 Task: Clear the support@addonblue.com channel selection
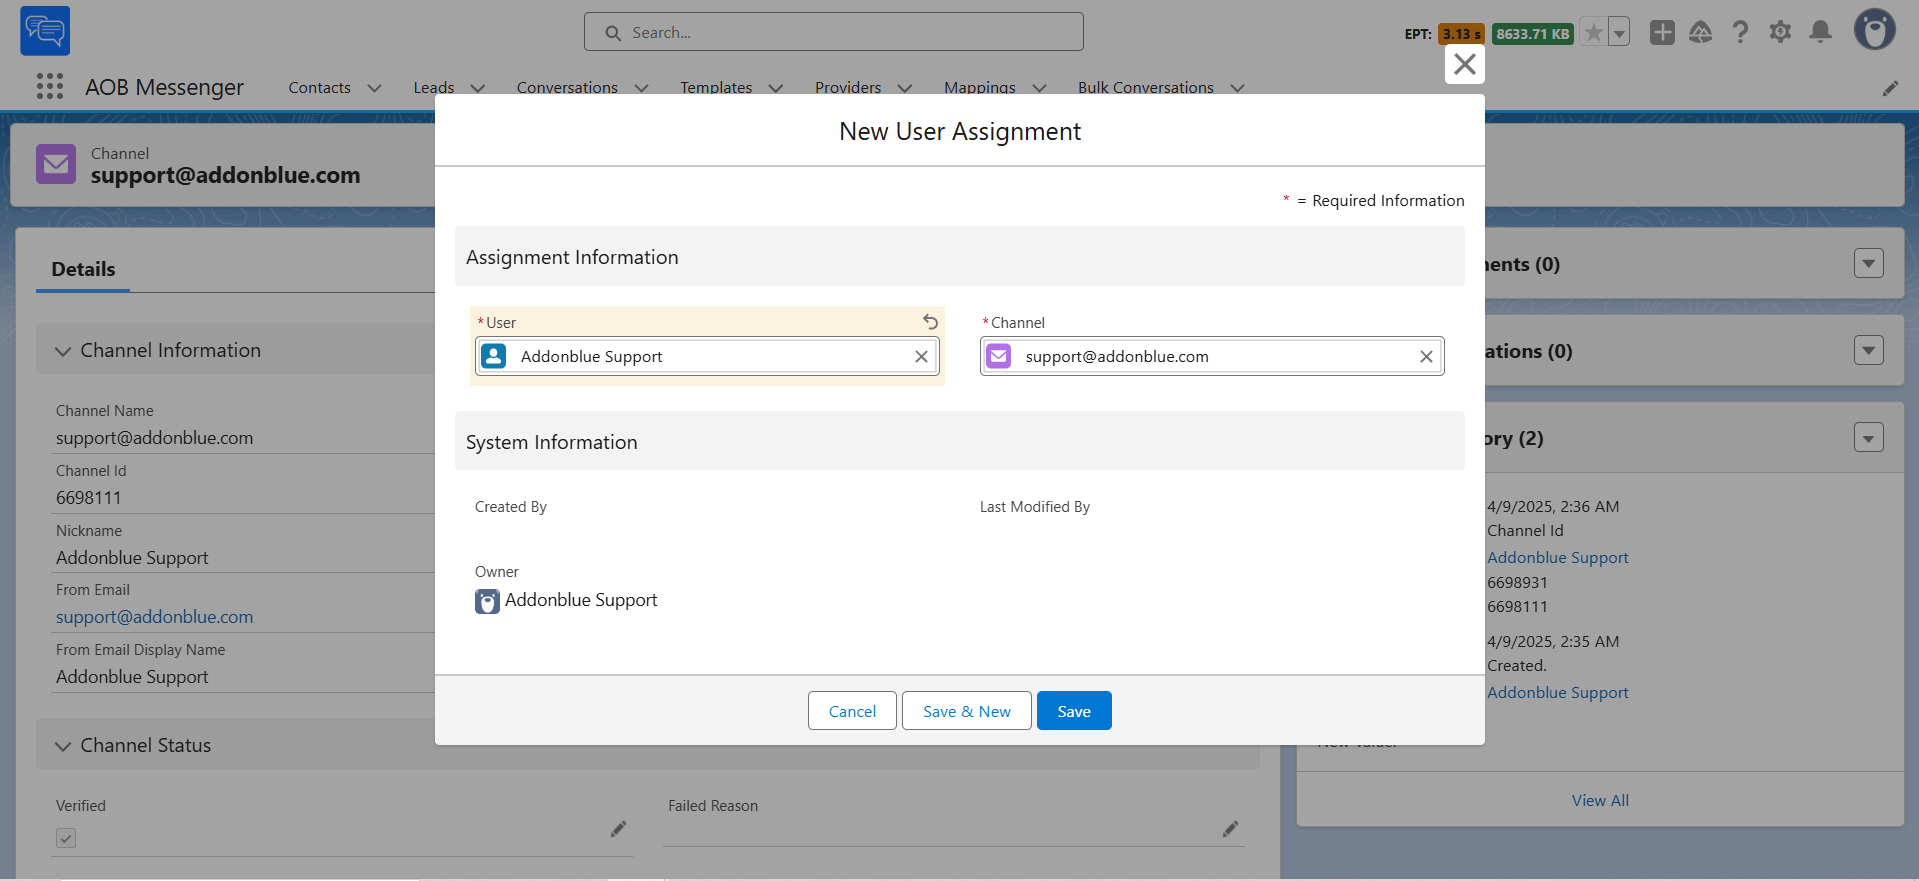(x=1426, y=357)
